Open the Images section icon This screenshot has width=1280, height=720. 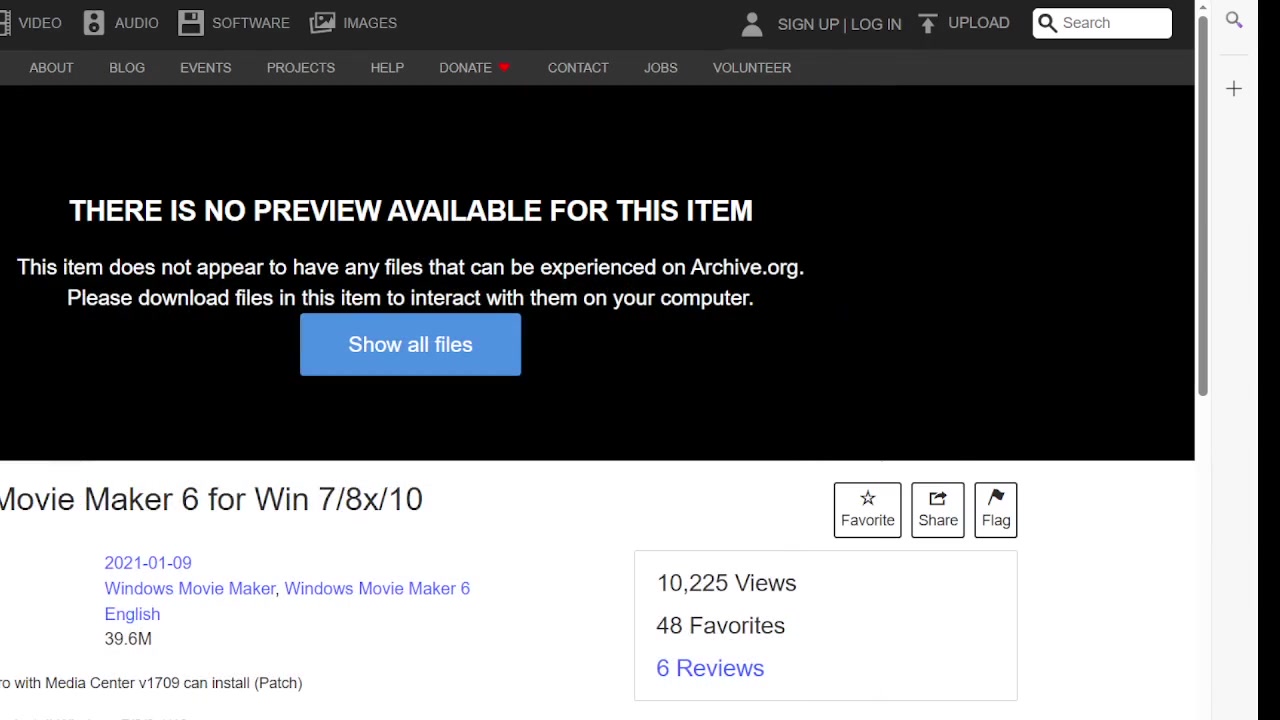point(322,23)
